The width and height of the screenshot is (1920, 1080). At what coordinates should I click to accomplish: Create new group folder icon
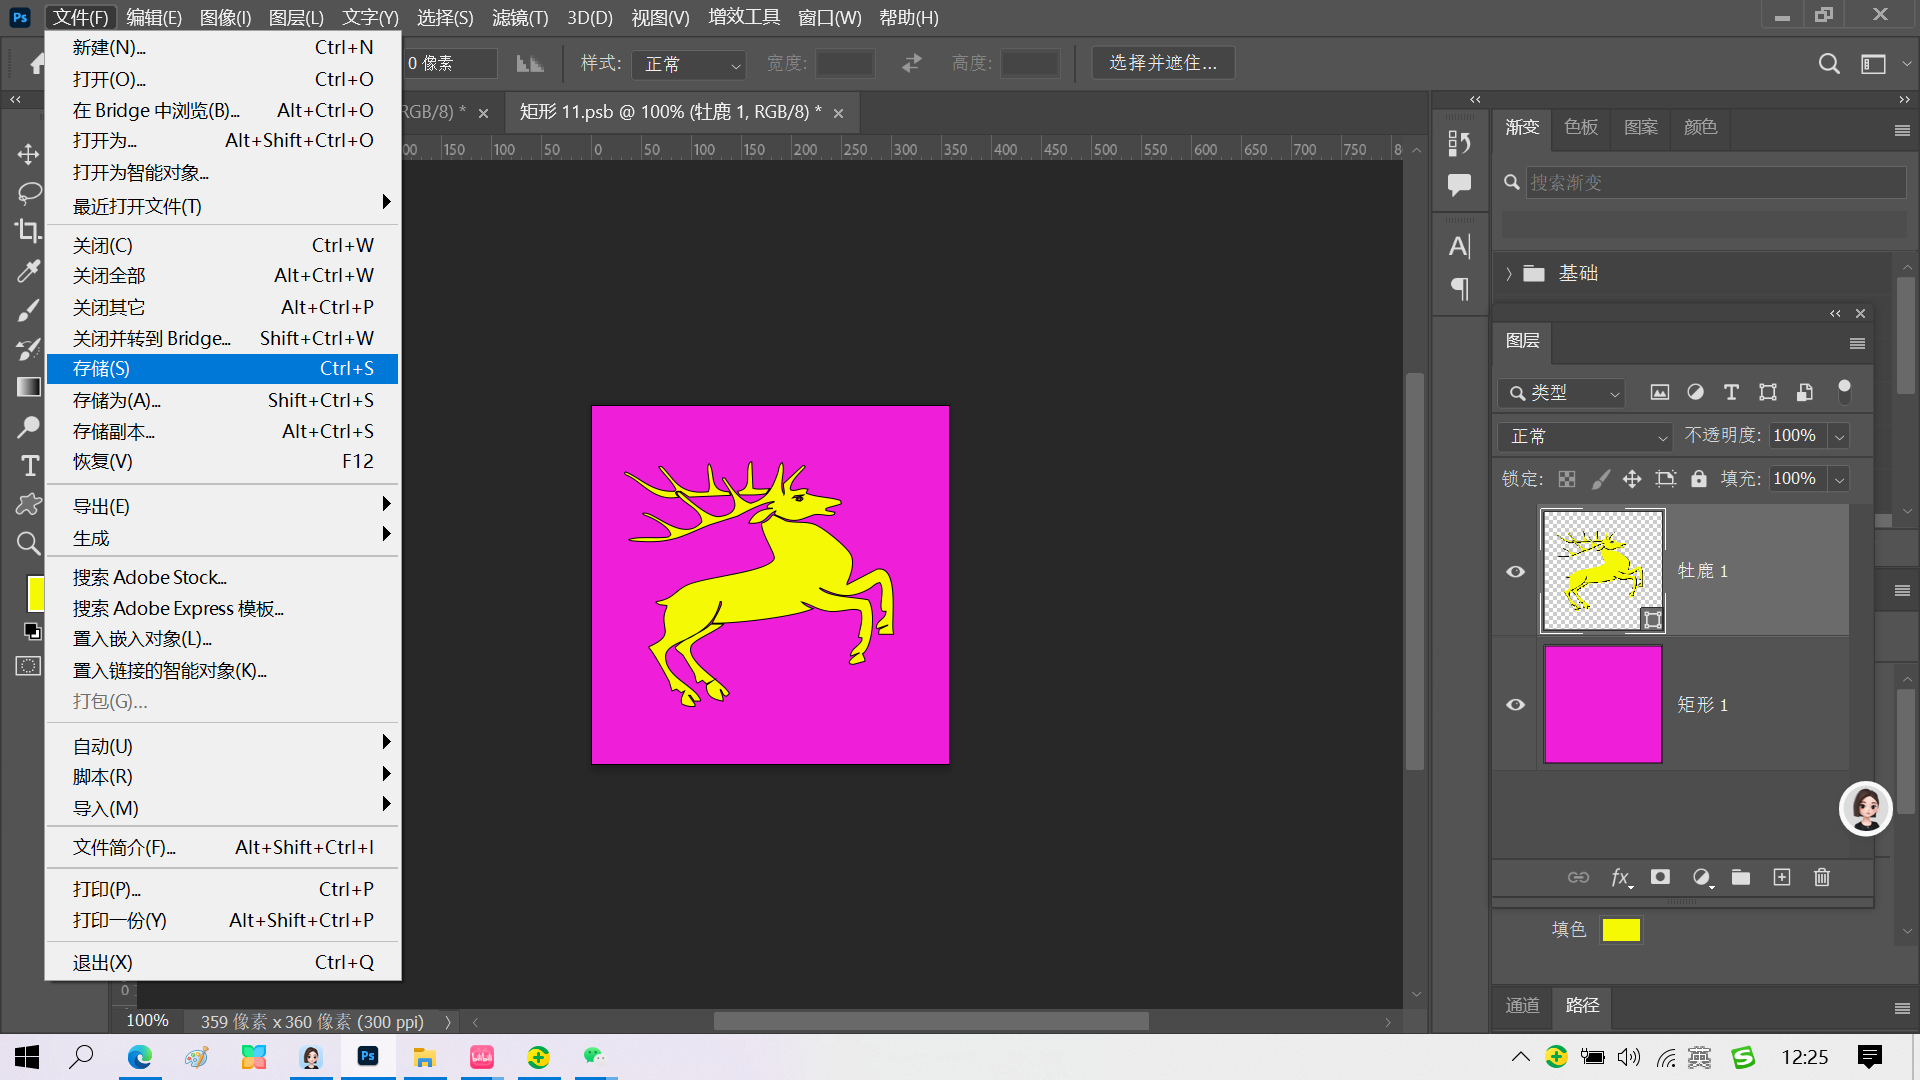(x=1741, y=877)
